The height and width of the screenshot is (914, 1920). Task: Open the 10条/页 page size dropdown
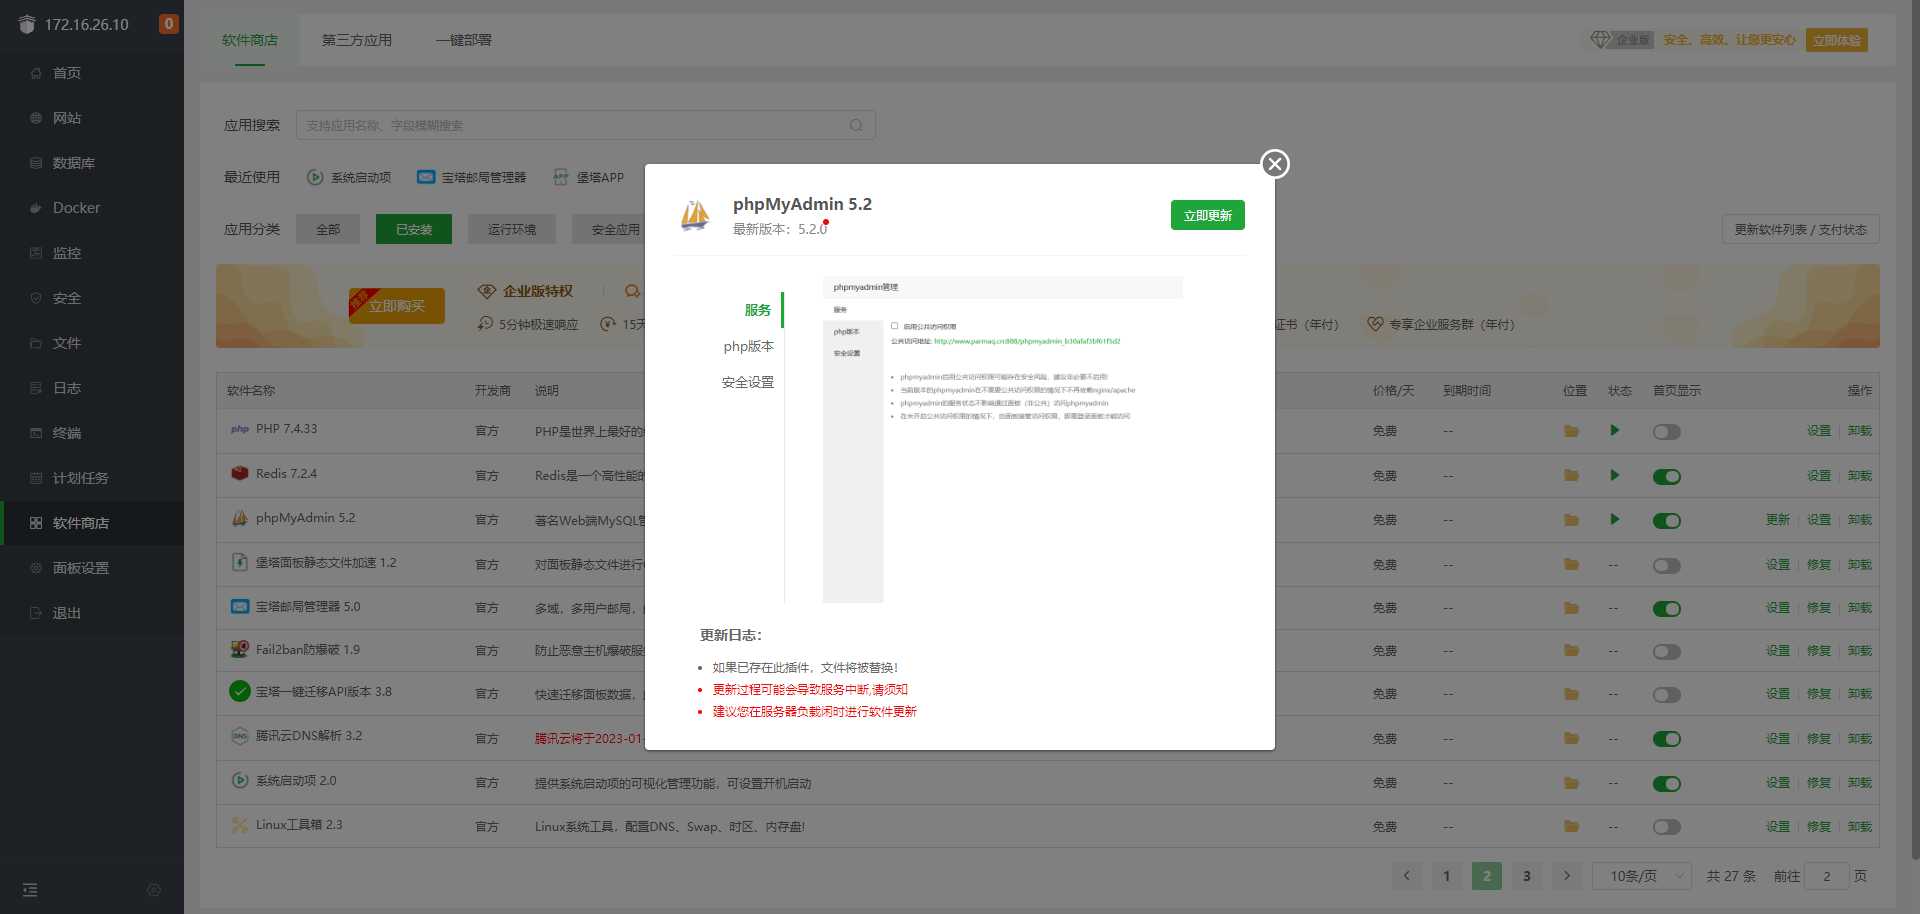coord(1642,876)
